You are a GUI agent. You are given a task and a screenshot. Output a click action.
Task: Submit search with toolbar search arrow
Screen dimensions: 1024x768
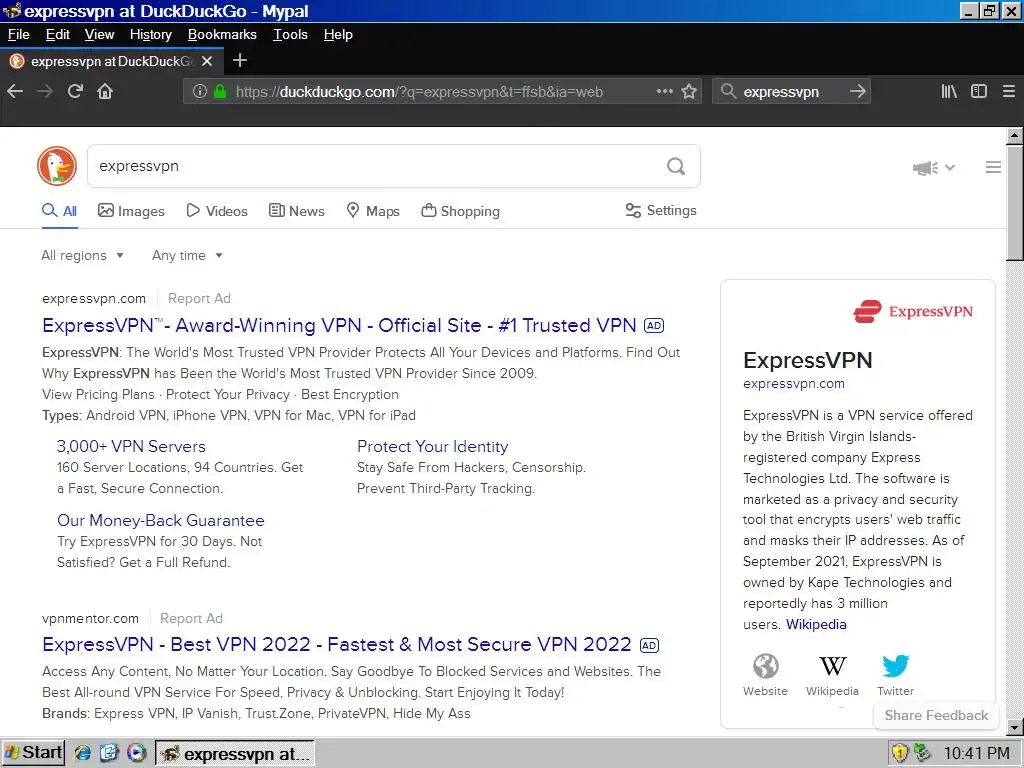[857, 91]
